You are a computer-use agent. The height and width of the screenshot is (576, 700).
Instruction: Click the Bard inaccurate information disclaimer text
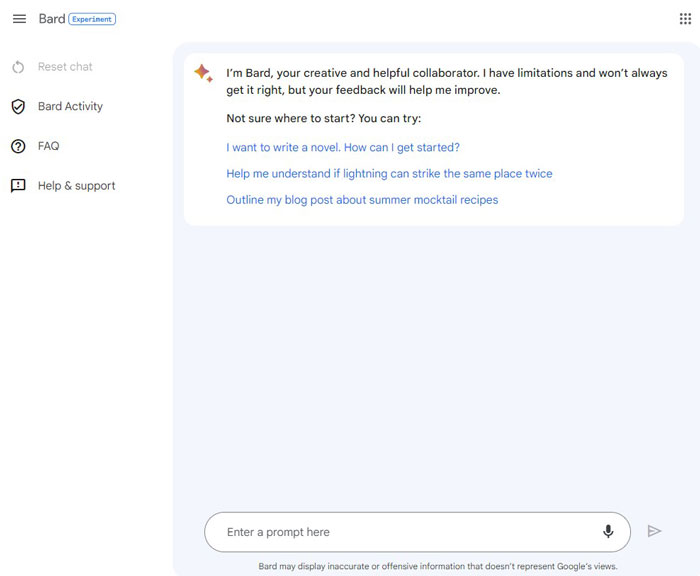[x=438, y=566]
